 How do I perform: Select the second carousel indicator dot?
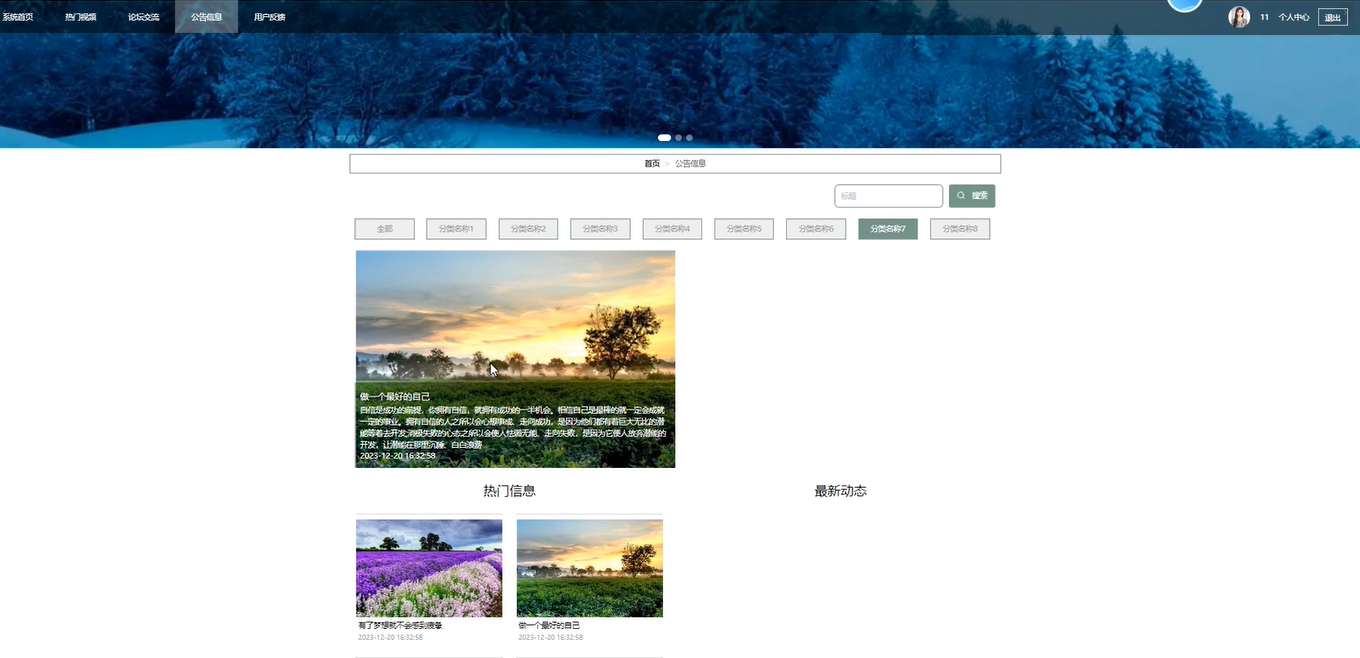pos(678,138)
